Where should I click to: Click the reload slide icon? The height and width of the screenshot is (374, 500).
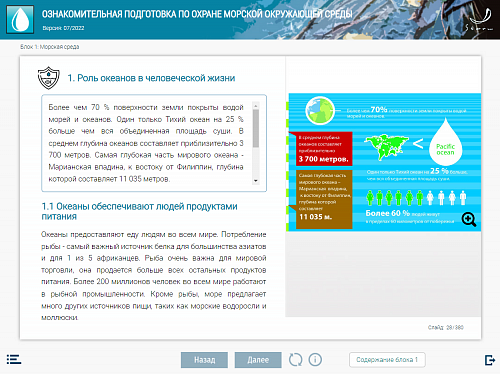tap(295, 360)
